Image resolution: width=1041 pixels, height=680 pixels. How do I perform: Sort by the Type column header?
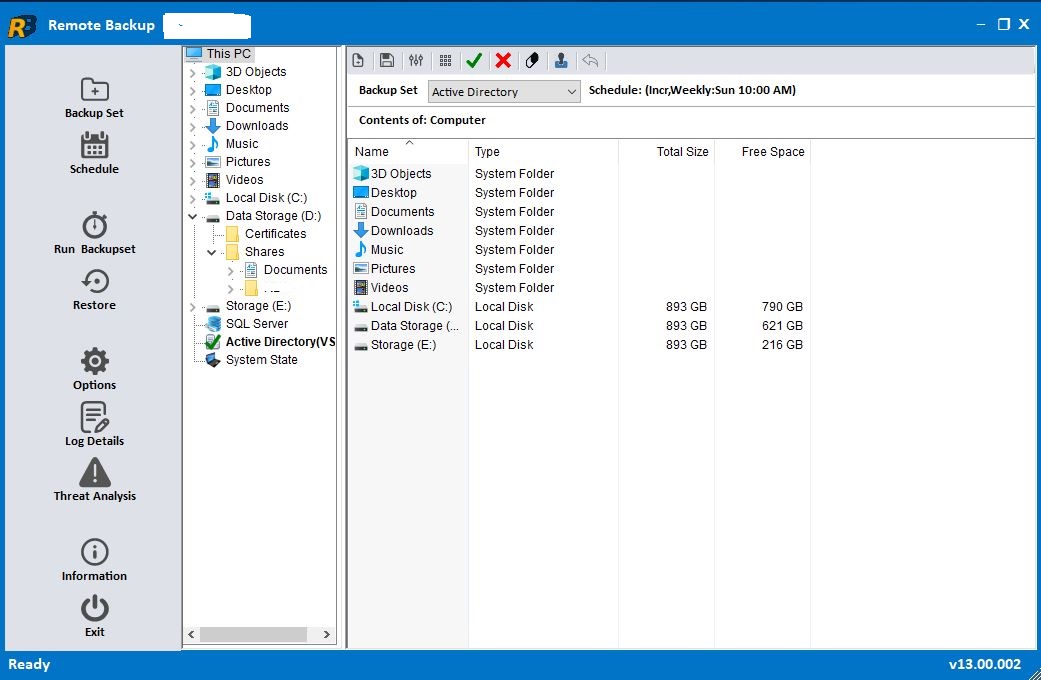[543, 151]
